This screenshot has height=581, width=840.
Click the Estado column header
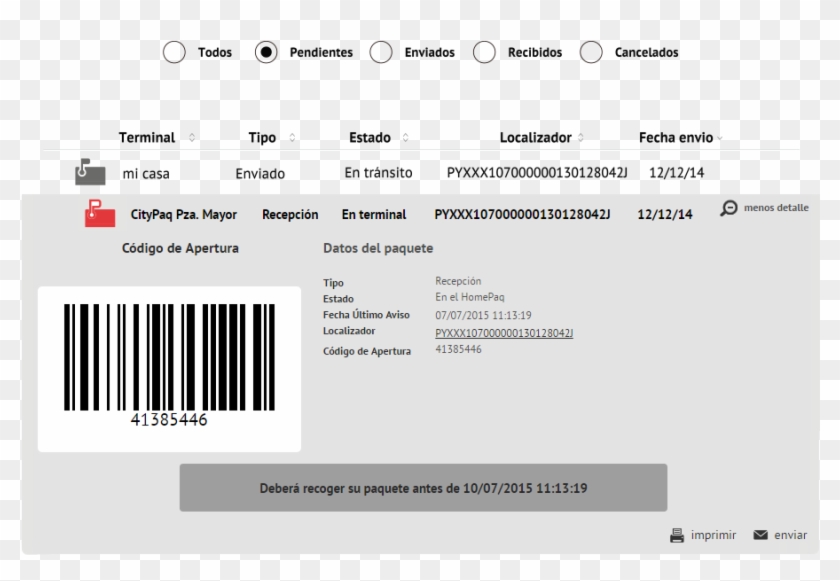tap(371, 137)
